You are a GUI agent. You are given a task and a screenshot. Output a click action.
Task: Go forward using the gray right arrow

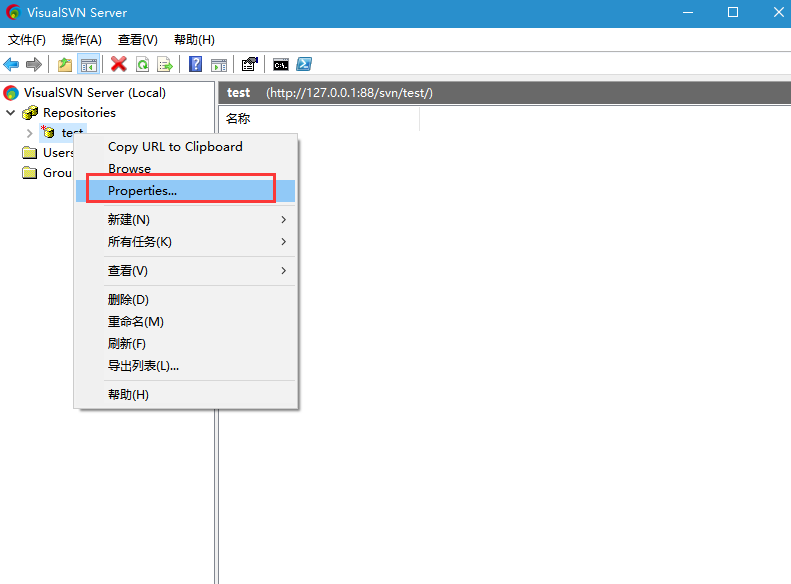[34, 65]
